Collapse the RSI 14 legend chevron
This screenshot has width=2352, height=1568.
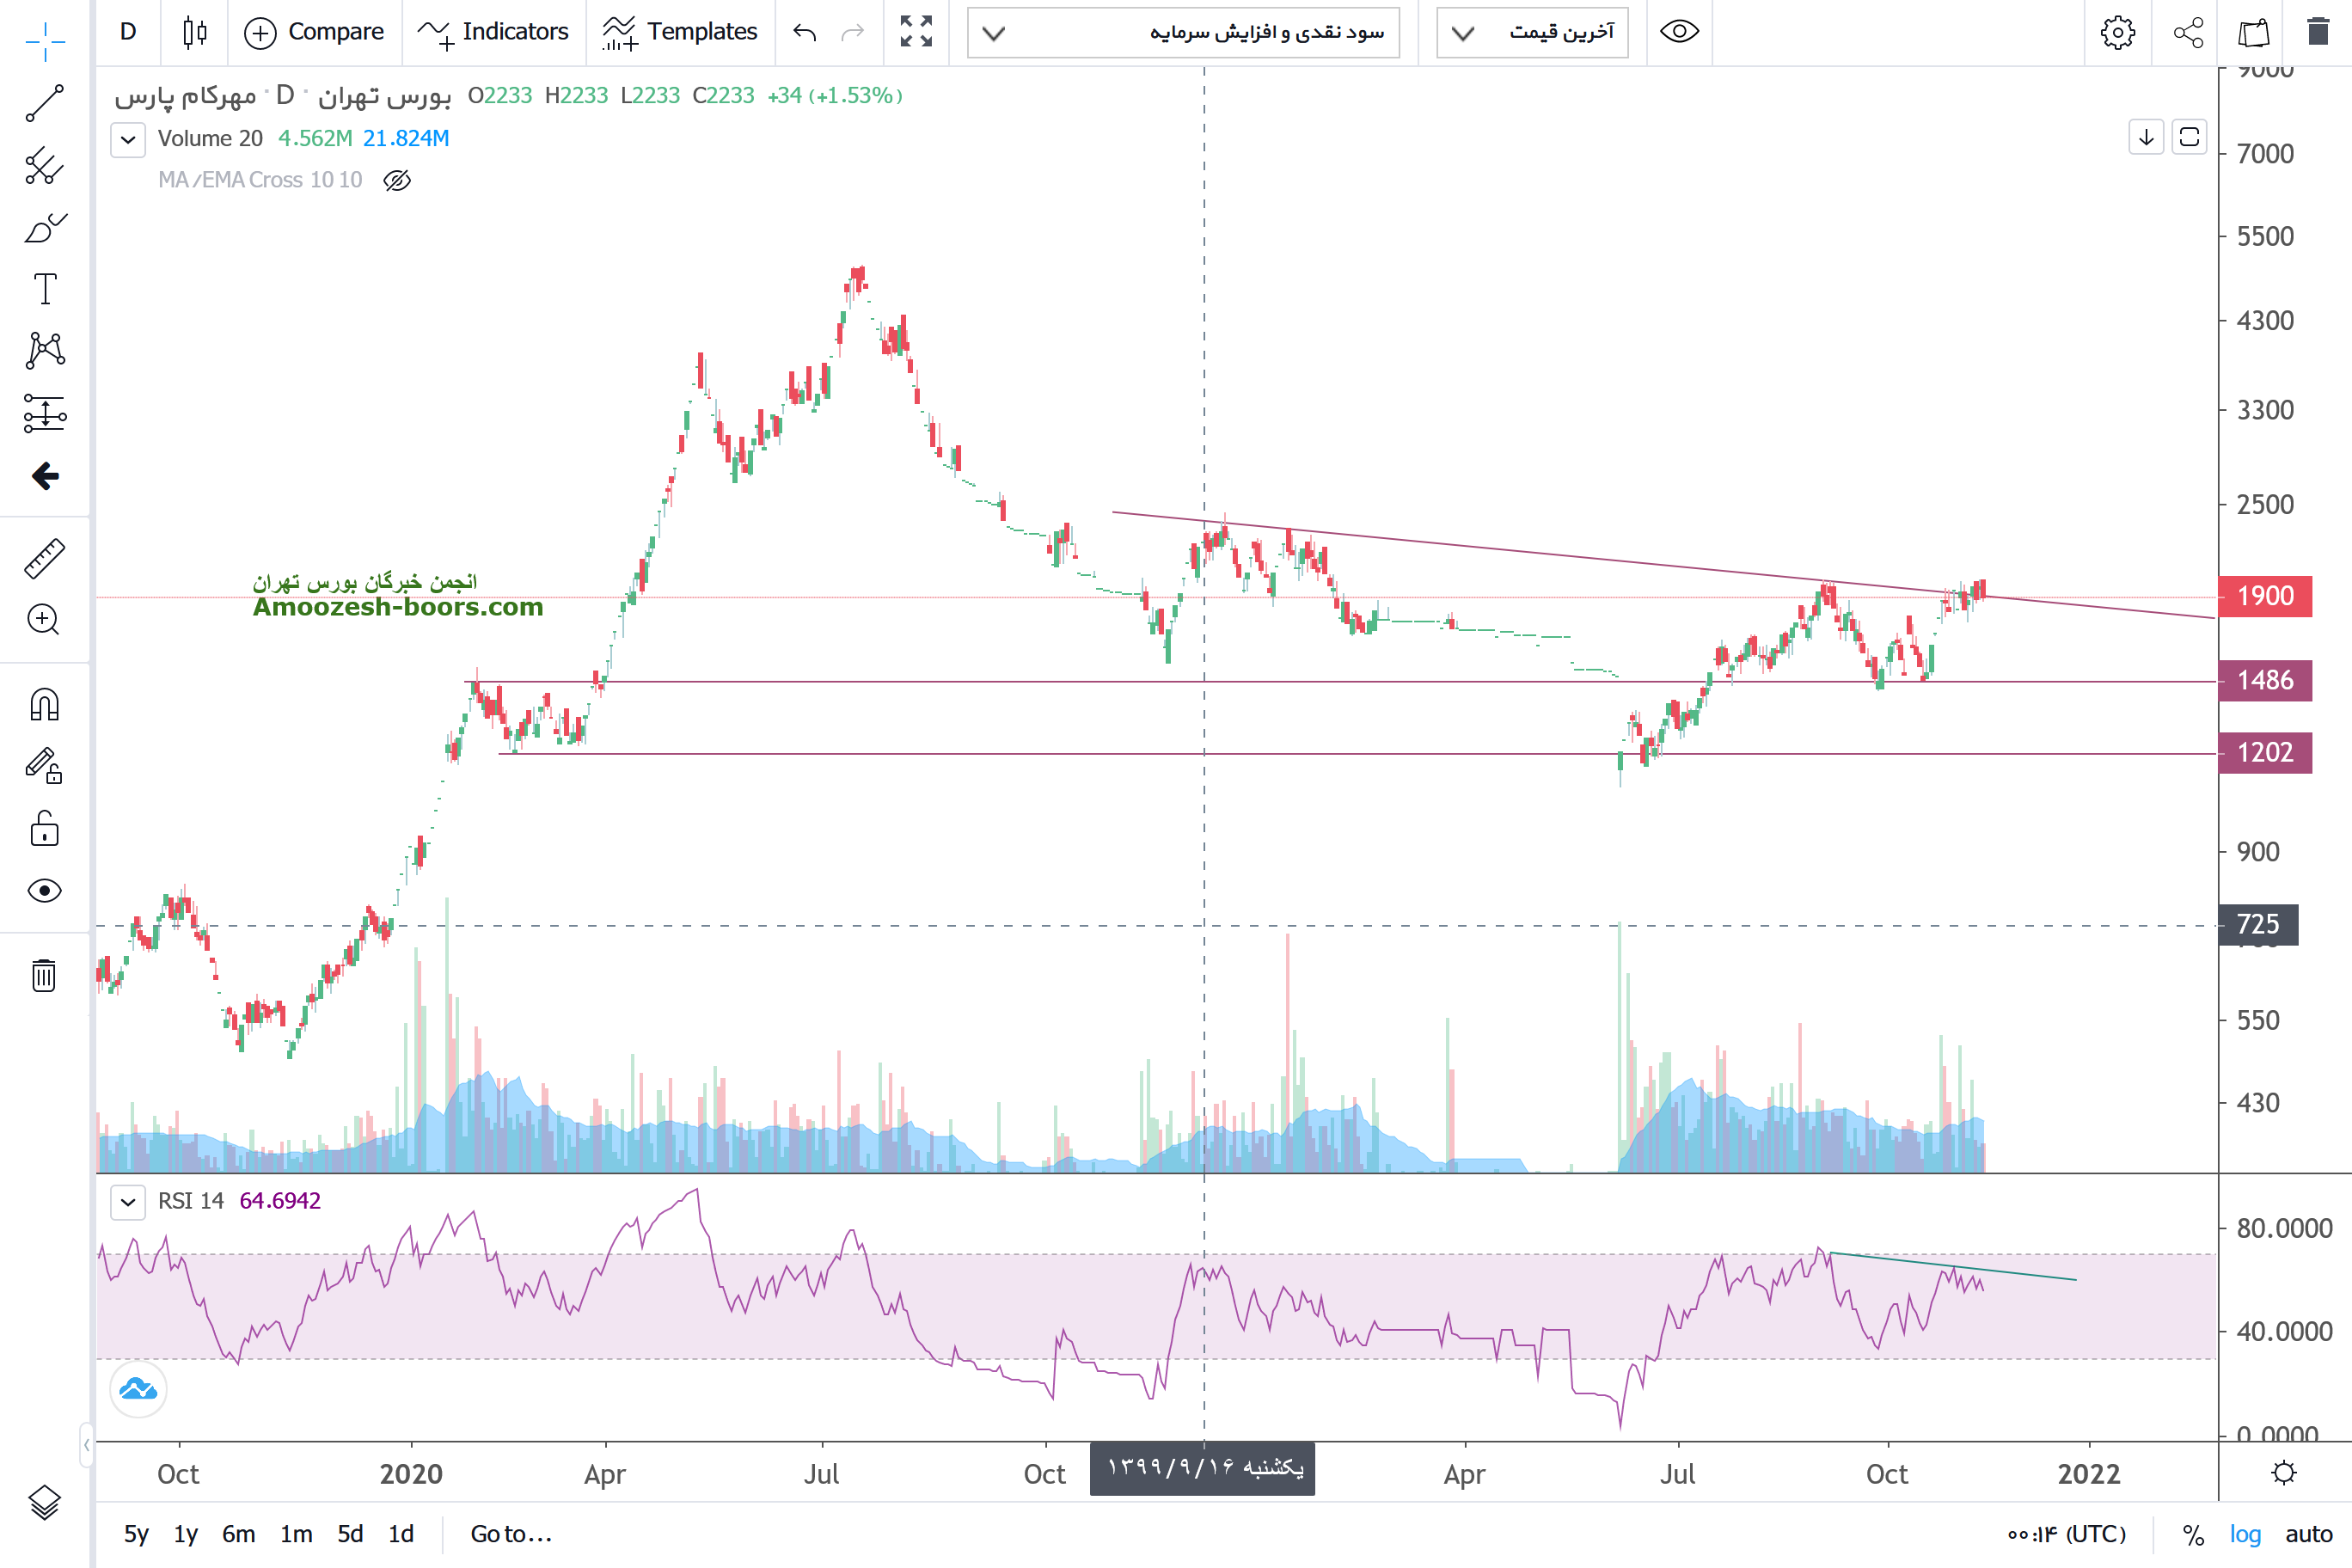click(128, 1201)
